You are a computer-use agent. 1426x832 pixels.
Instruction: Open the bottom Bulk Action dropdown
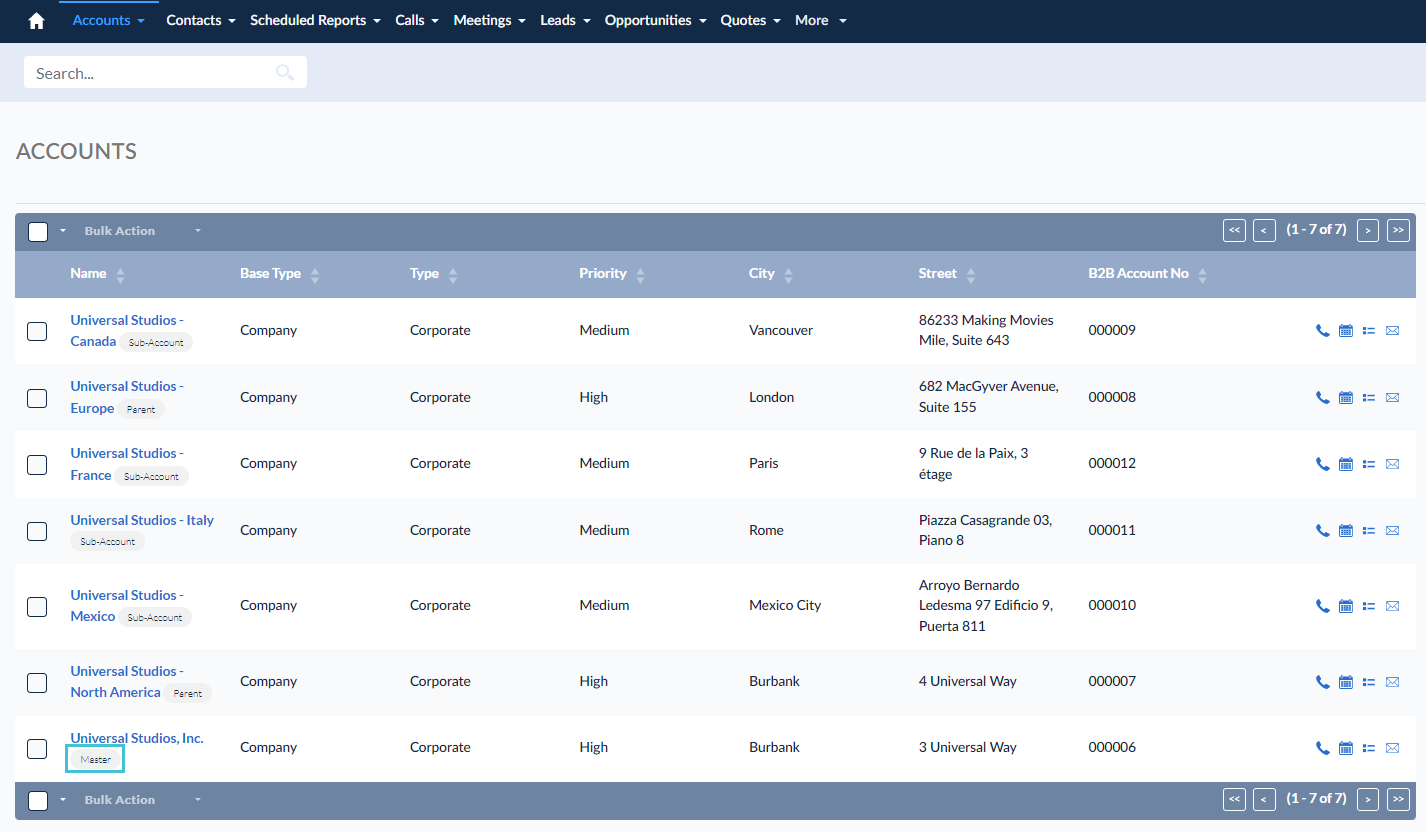tap(142, 800)
